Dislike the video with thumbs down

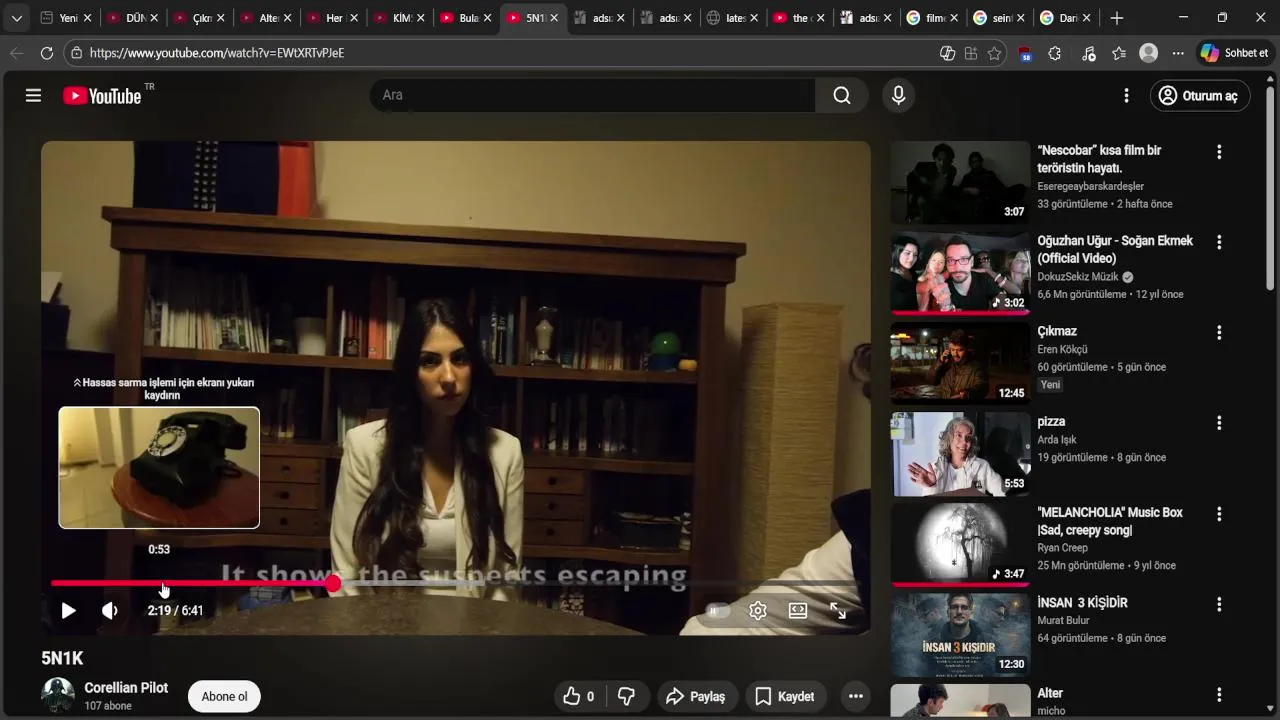point(627,696)
